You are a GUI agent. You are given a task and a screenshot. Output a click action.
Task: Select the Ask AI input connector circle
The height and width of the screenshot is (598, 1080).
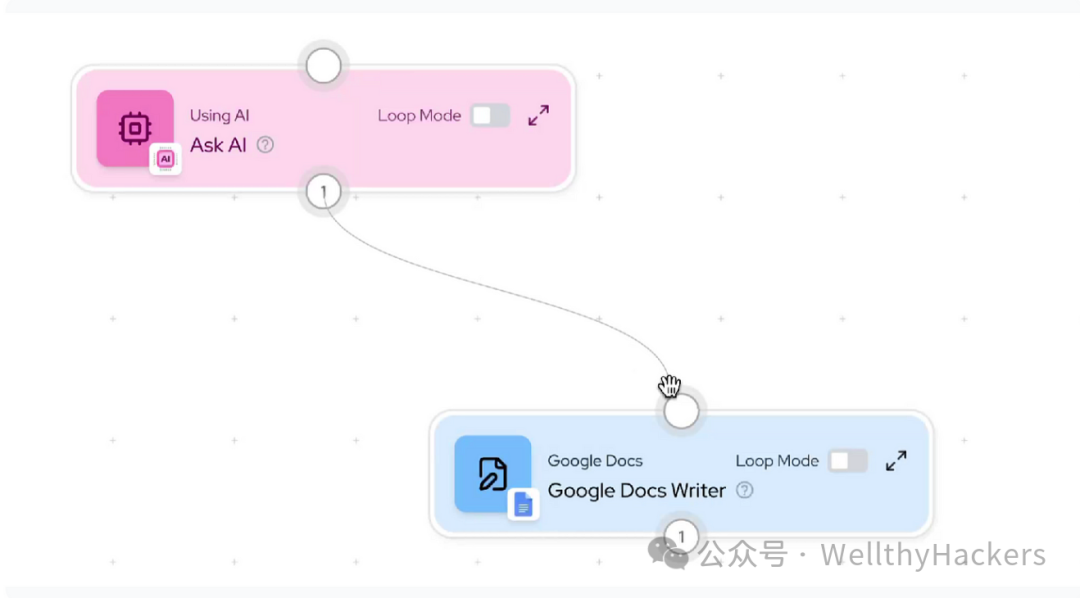point(324,66)
